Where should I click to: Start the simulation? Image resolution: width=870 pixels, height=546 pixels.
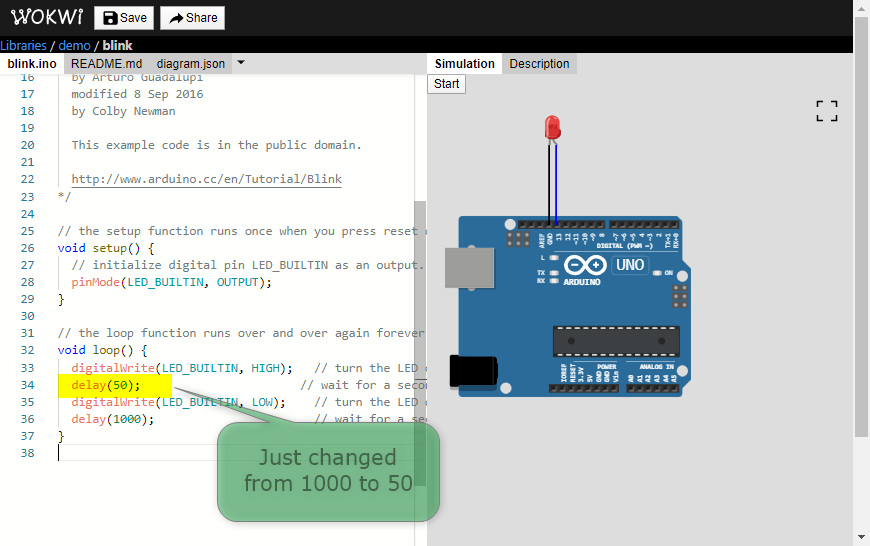coord(447,84)
